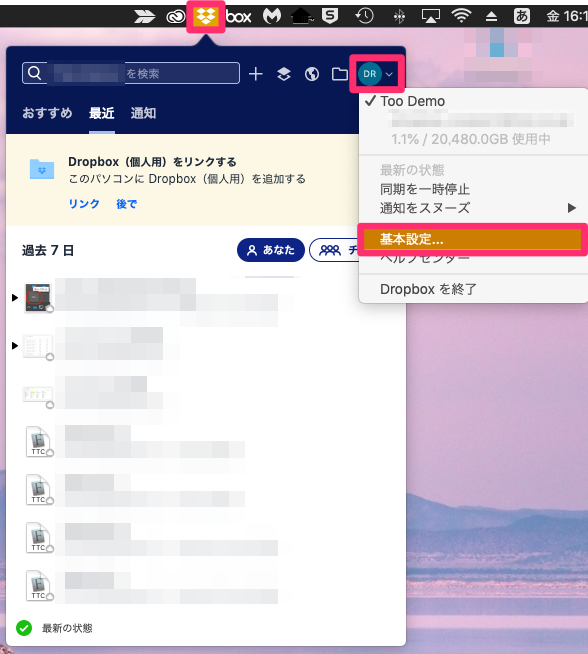
Task: Click the 後で link in banner
Action: pyautogui.click(x=126, y=204)
